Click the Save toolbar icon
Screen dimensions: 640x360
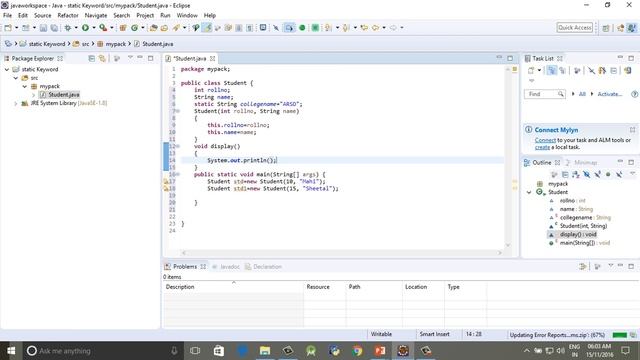43,28
